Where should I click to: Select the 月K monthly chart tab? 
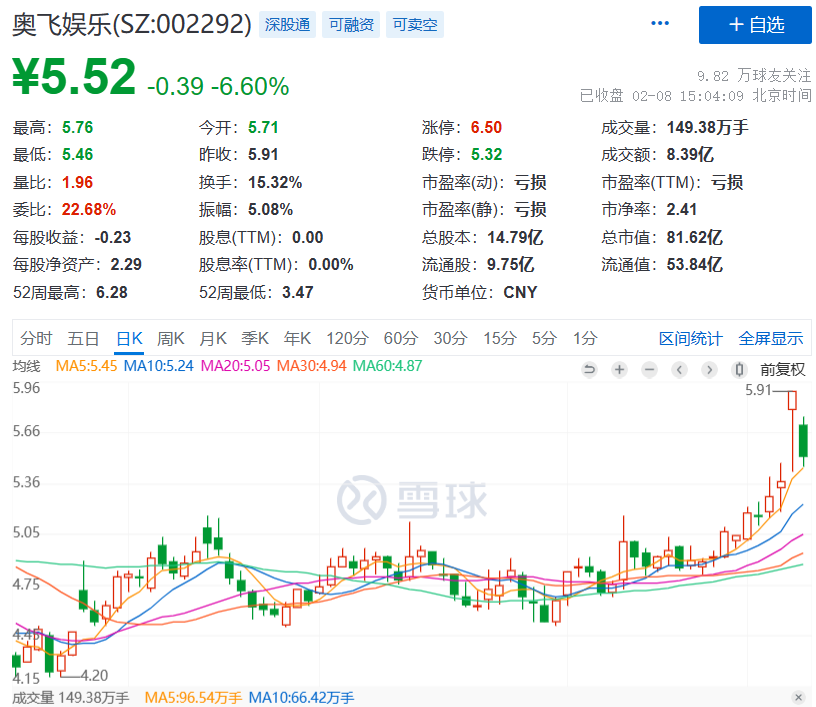pos(213,338)
